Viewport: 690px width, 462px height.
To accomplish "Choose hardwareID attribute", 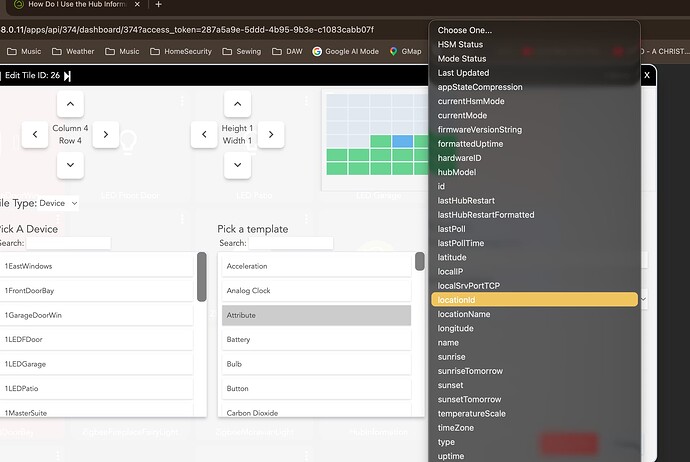I will click(534, 158).
